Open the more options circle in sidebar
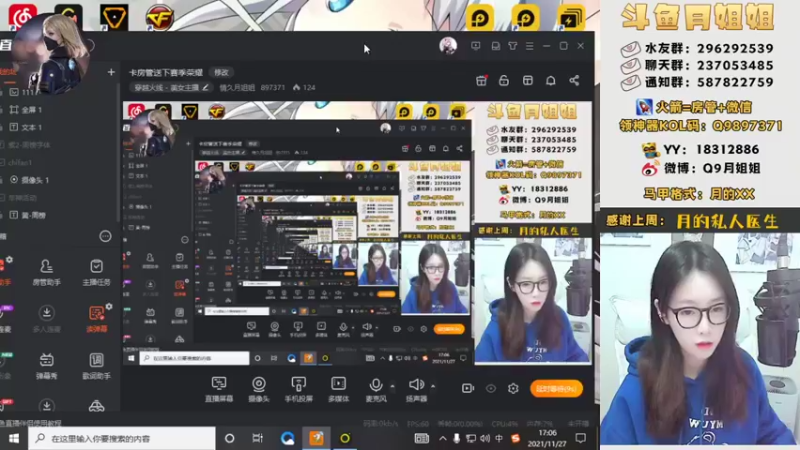Image resolution: width=800 pixels, height=450 pixels. pos(105,236)
